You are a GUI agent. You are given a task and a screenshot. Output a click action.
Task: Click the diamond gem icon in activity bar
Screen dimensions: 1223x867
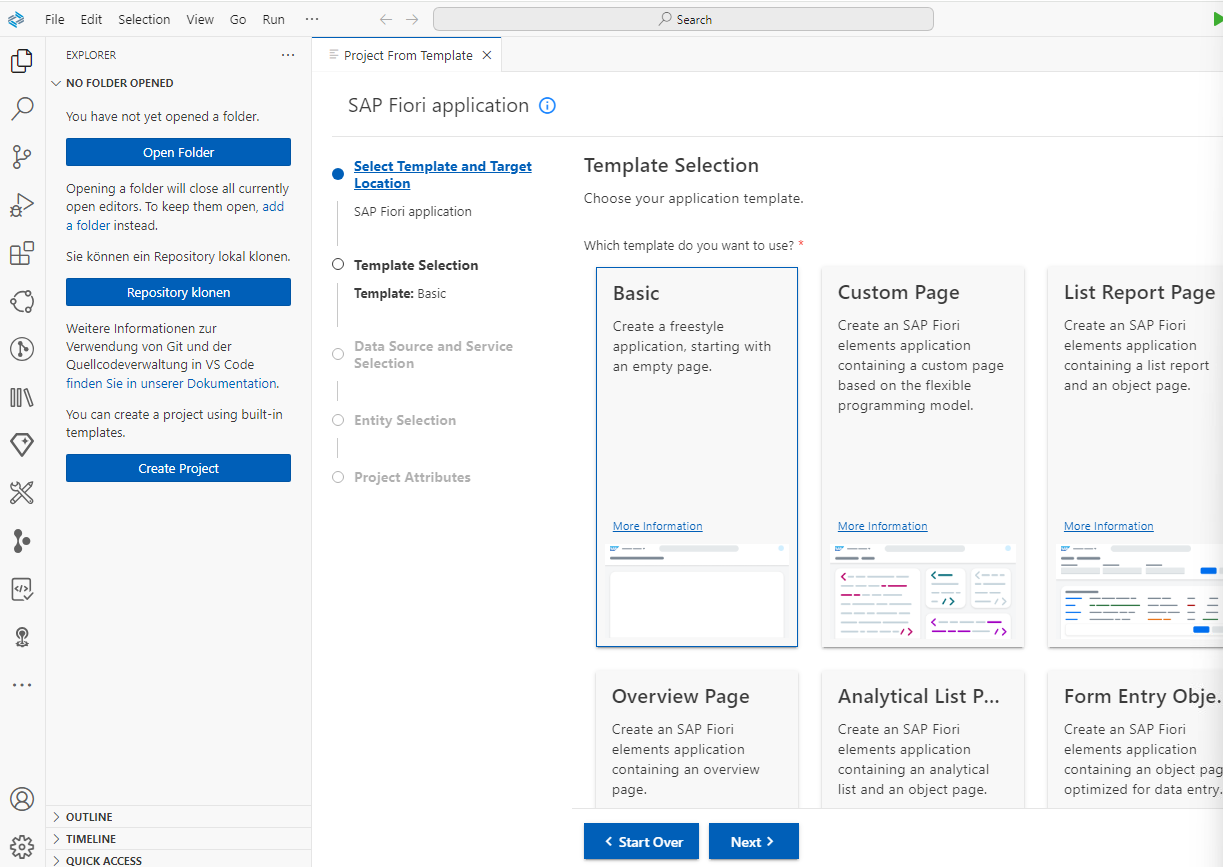pyautogui.click(x=21, y=445)
